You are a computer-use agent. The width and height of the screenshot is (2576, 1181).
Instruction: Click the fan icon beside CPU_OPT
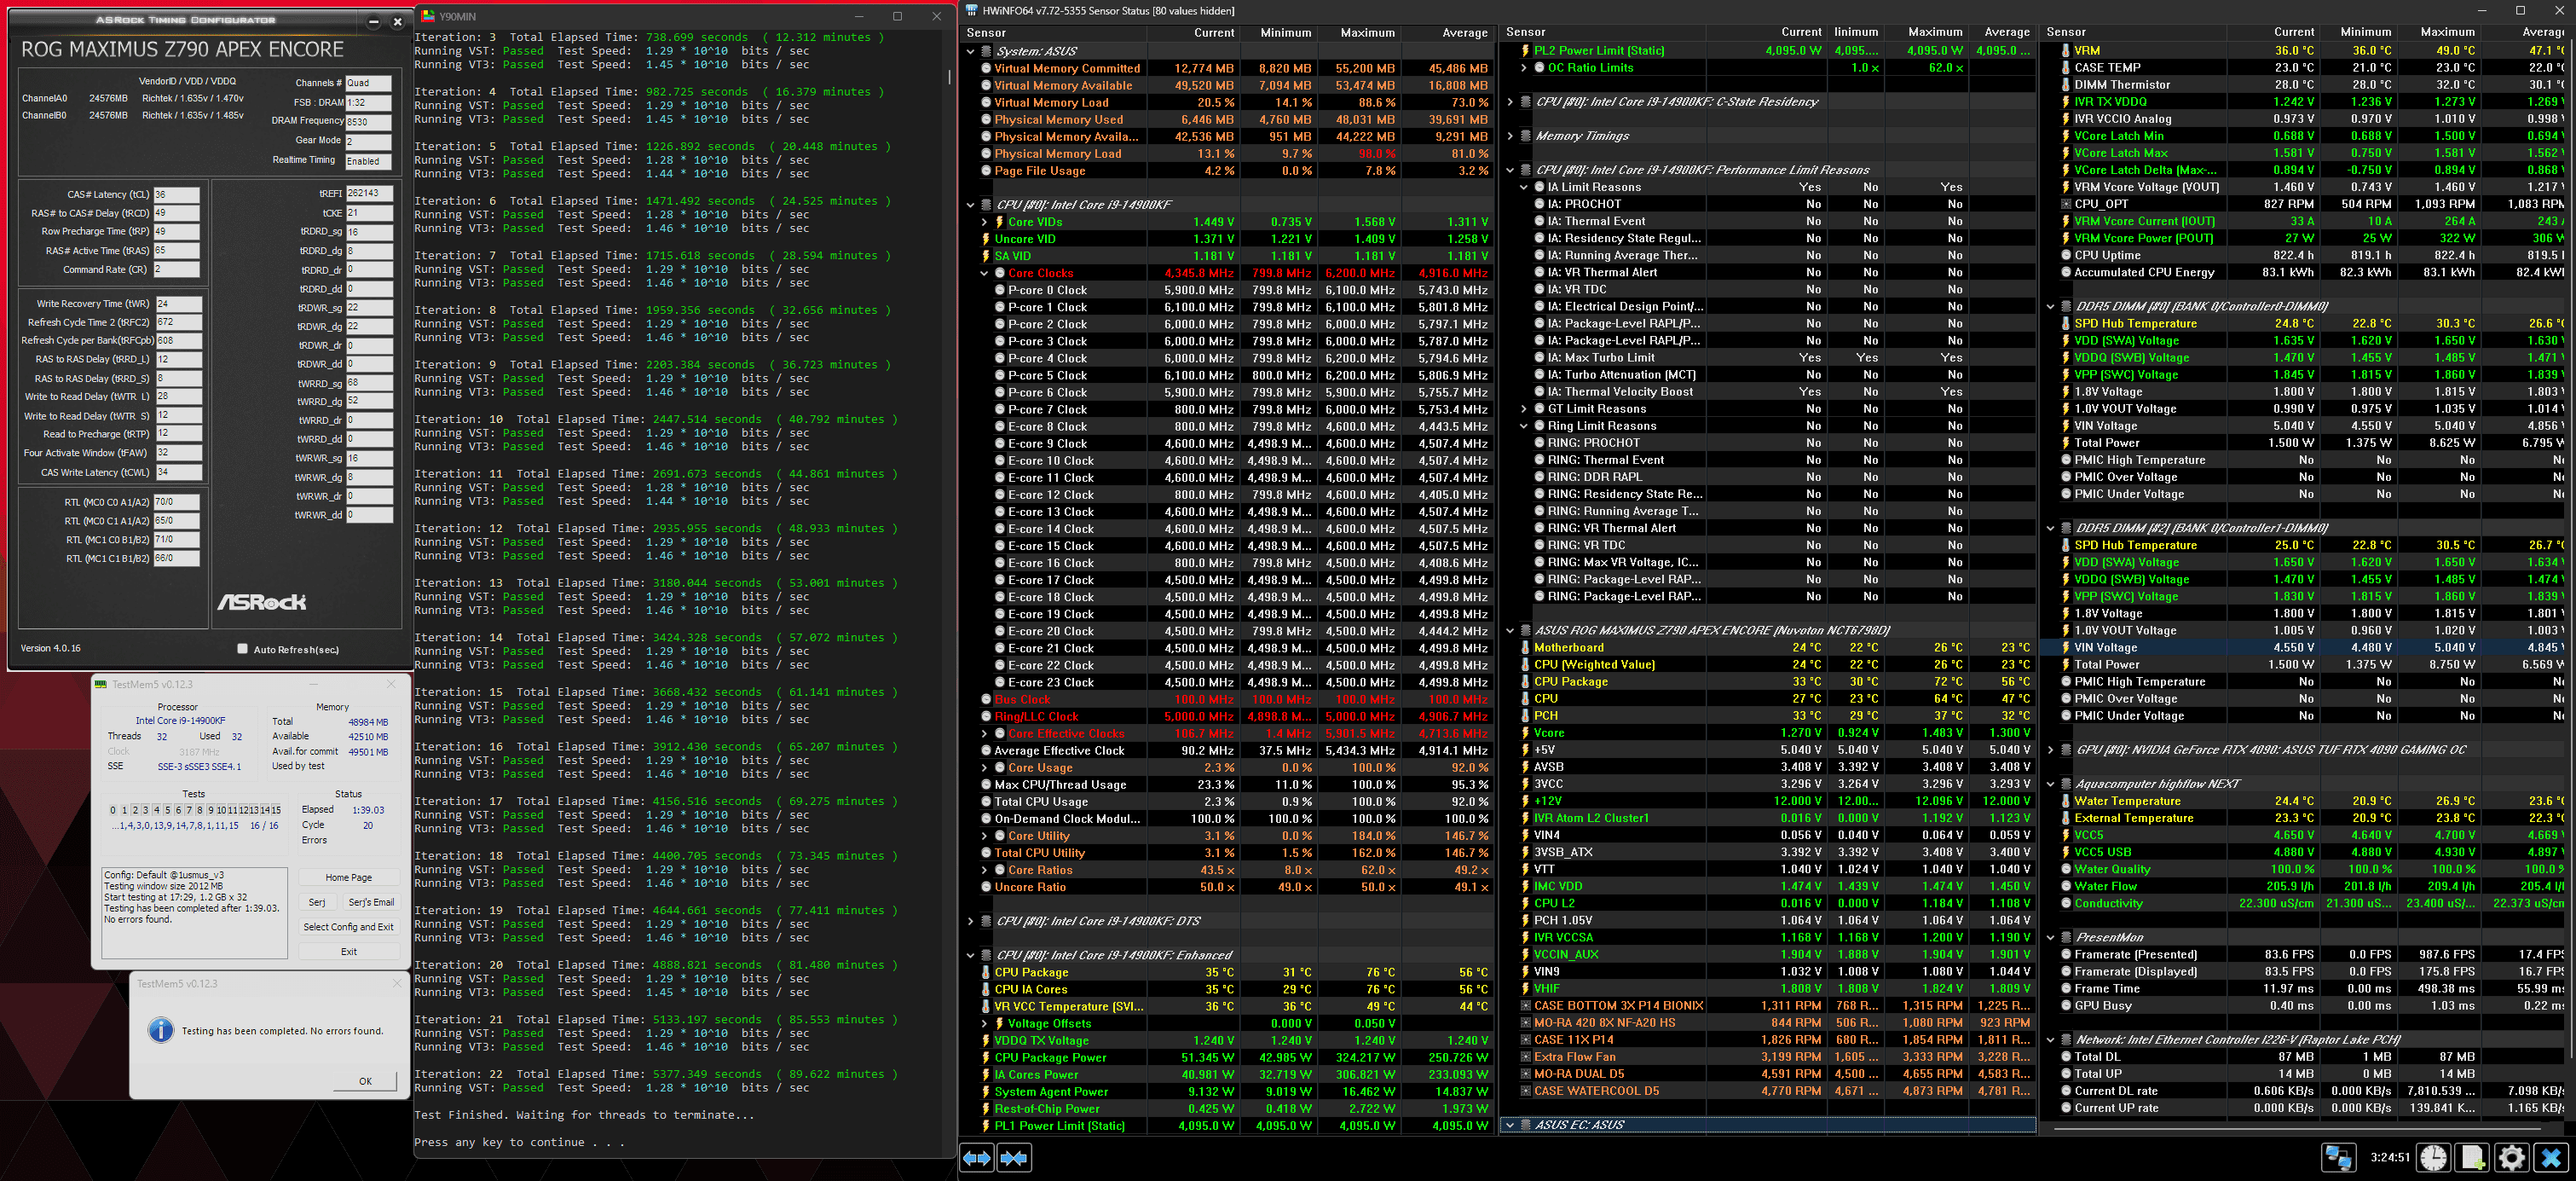tap(2065, 204)
